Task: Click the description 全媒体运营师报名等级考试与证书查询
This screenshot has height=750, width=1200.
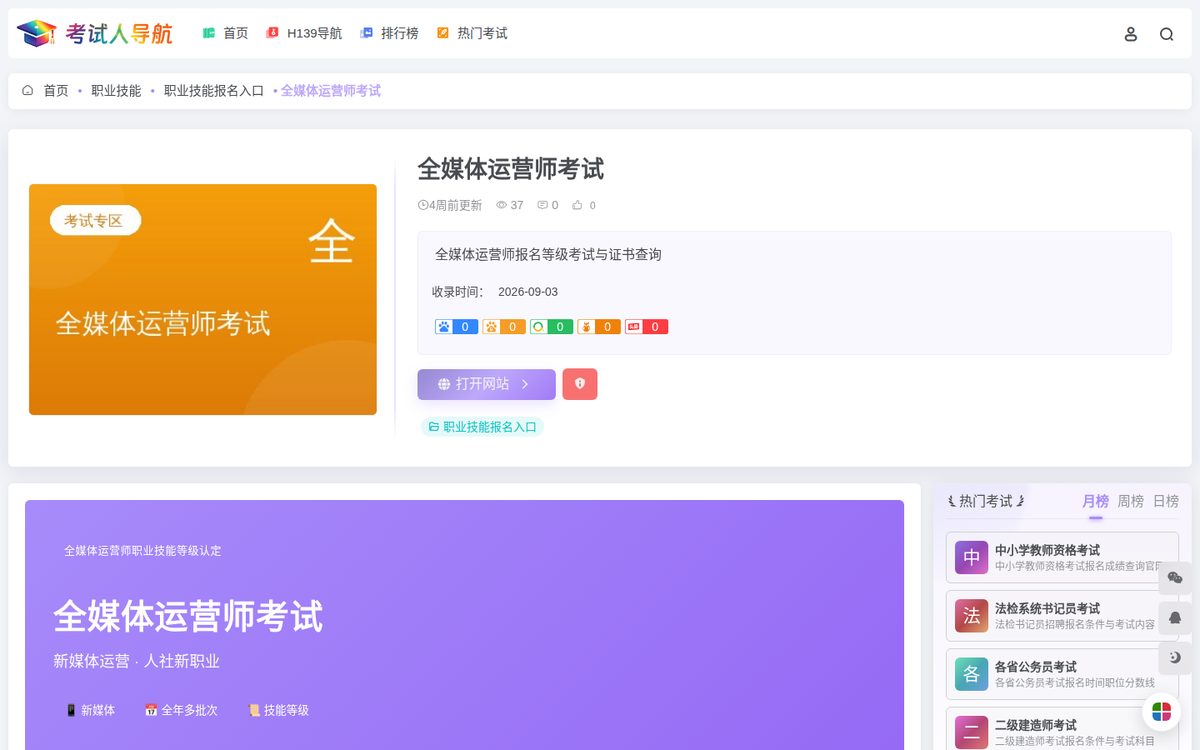Action: coord(548,255)
